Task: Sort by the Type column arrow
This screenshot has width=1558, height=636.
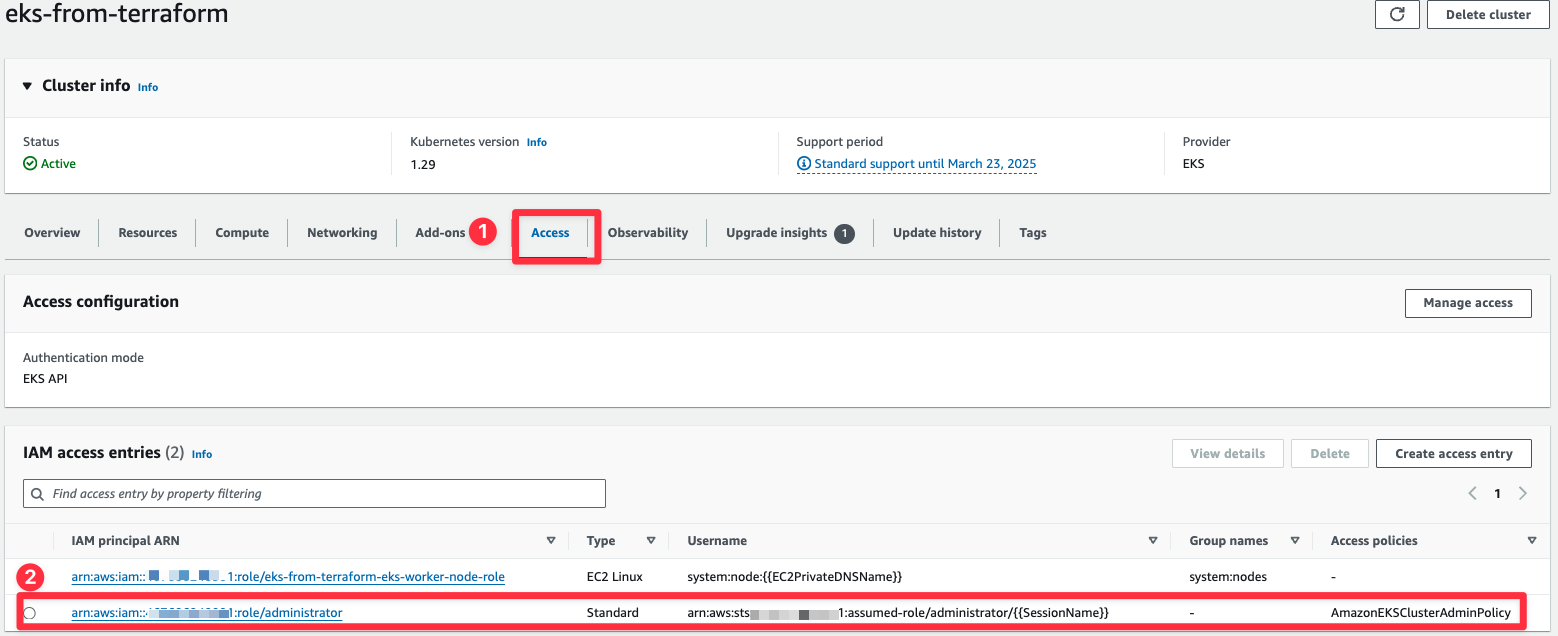Action: pos(651,541)
